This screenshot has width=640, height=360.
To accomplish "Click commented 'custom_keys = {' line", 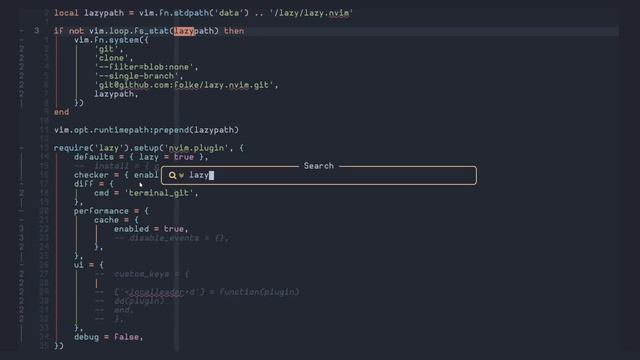I will pos(142,274).
